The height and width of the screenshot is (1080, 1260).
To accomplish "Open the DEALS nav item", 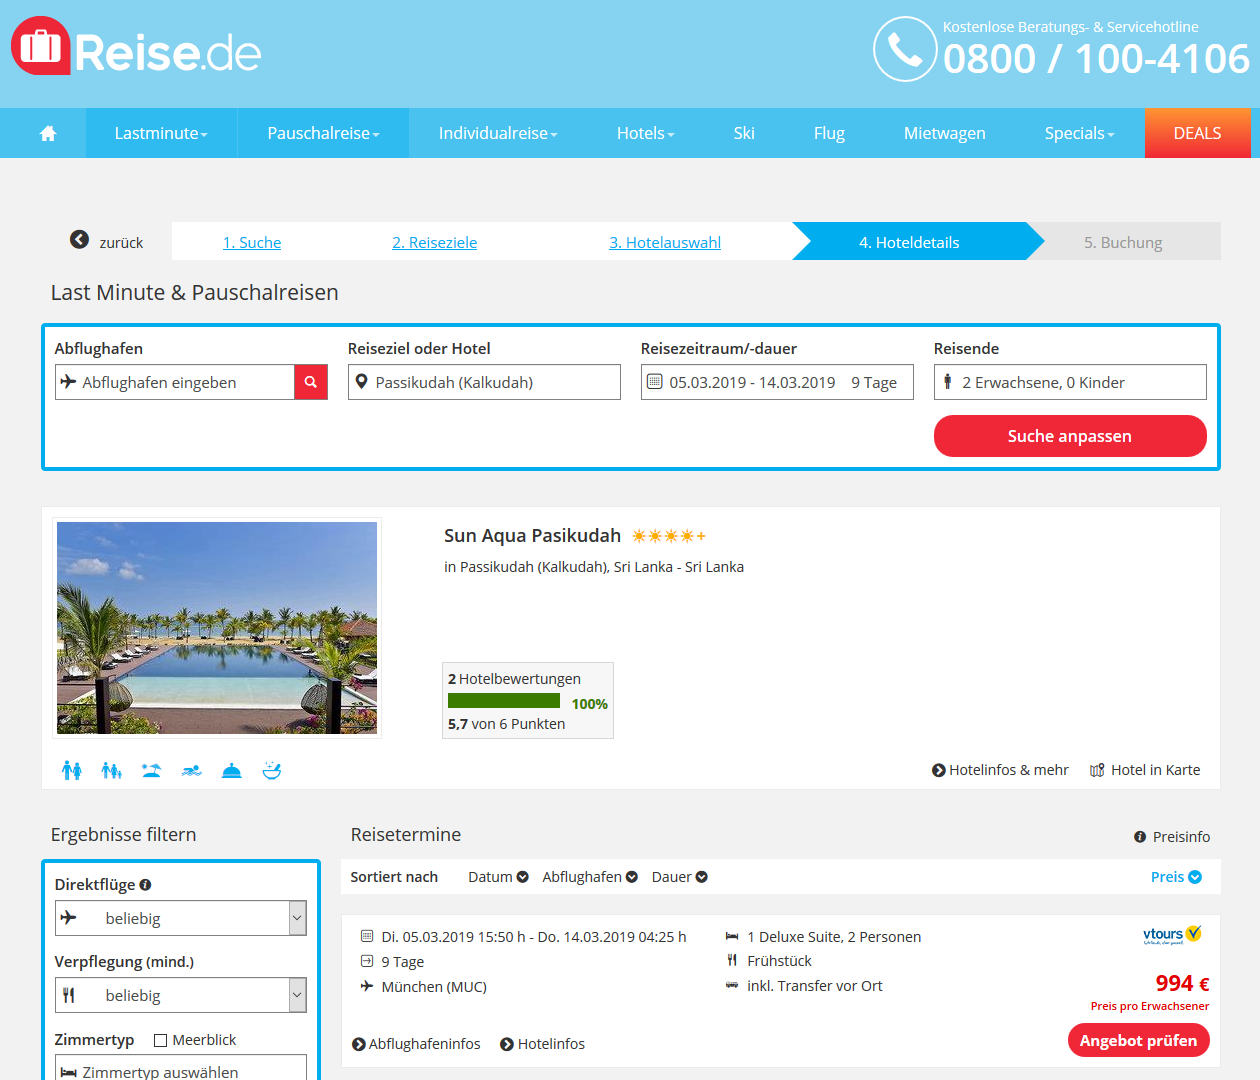I will (1197, 133).
